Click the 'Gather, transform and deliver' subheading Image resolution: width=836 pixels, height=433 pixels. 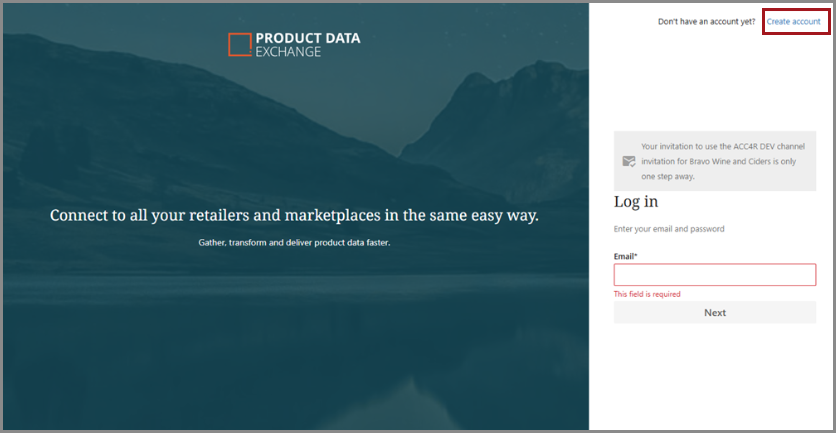pyautogui.click(x=294, y=242)
